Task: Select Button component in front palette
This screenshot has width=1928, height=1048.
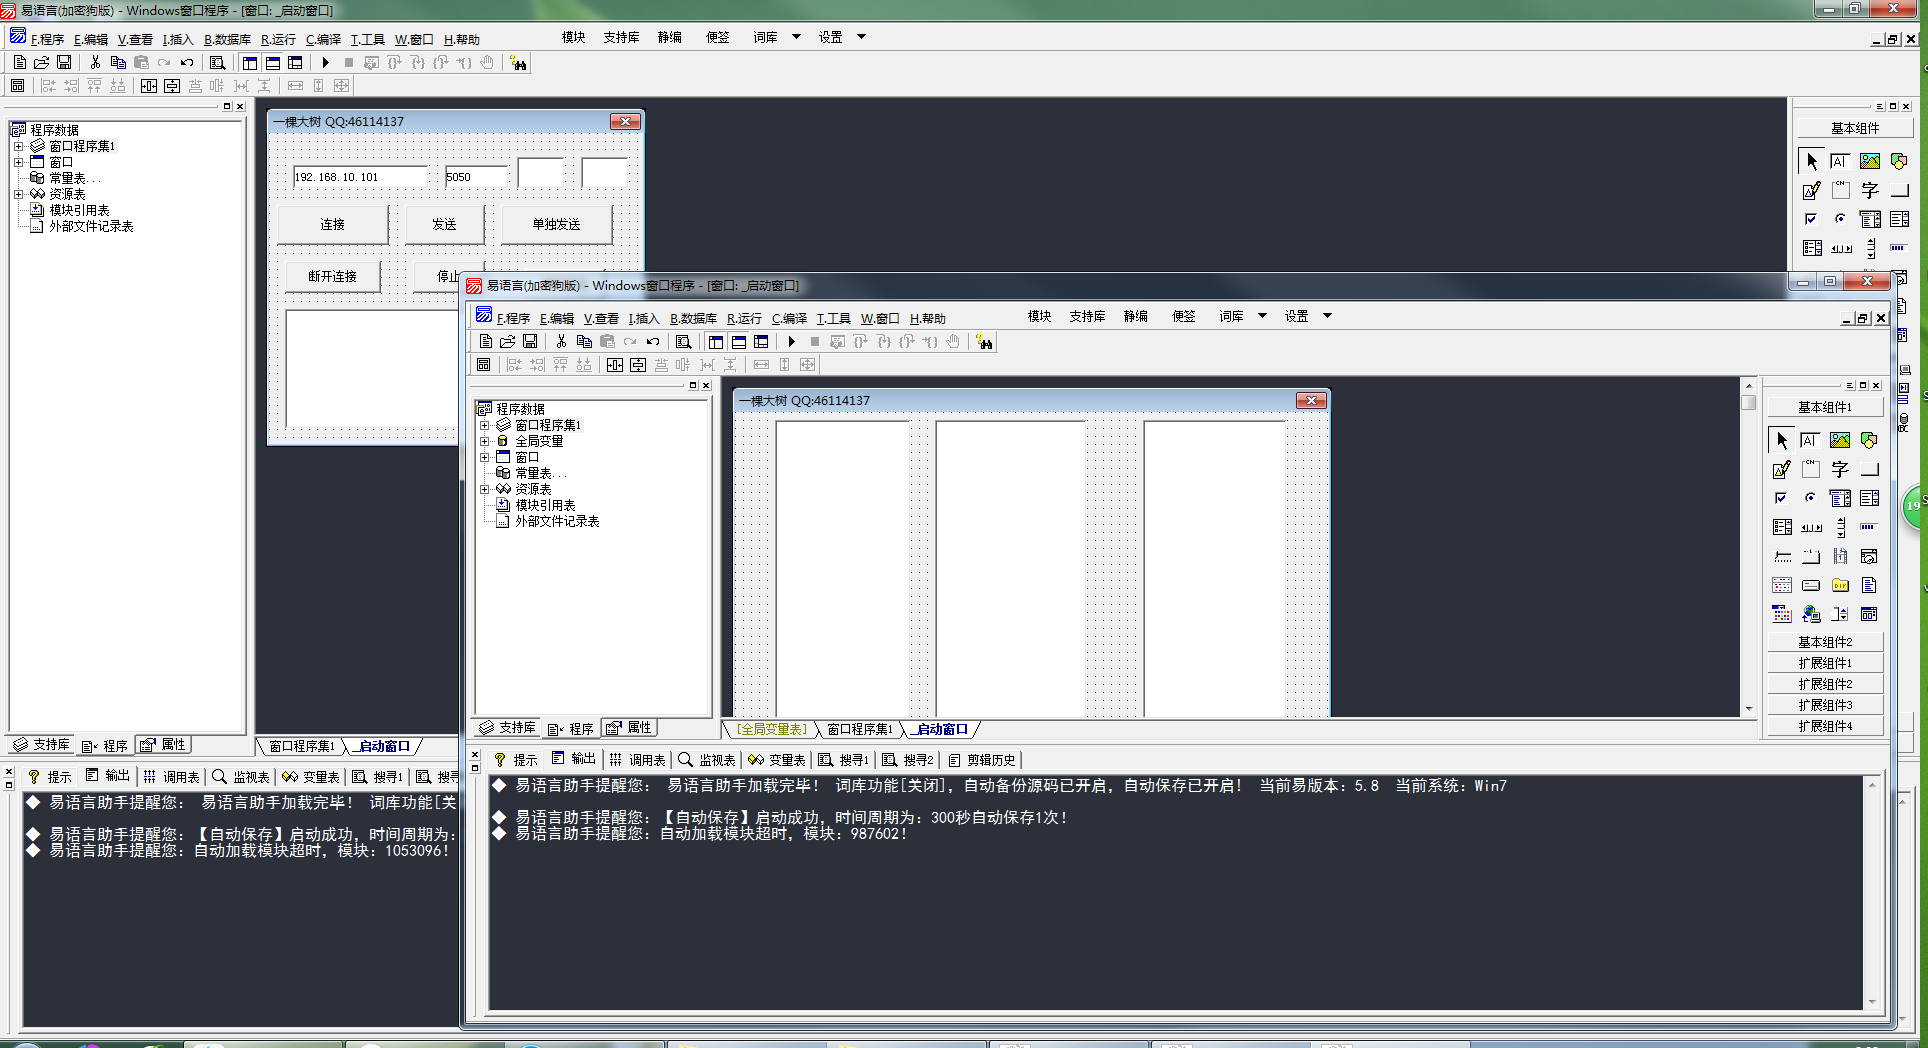Action: (x=1869, y=469)
